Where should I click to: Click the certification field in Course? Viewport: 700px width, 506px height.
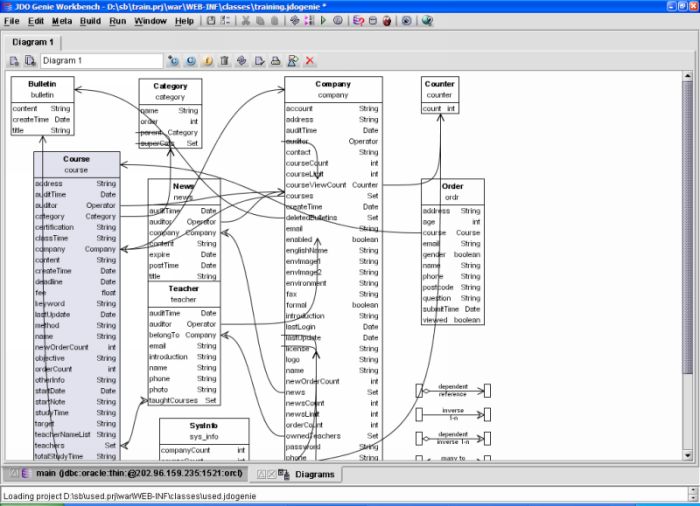pyautogui.click(x=76, y=227)
